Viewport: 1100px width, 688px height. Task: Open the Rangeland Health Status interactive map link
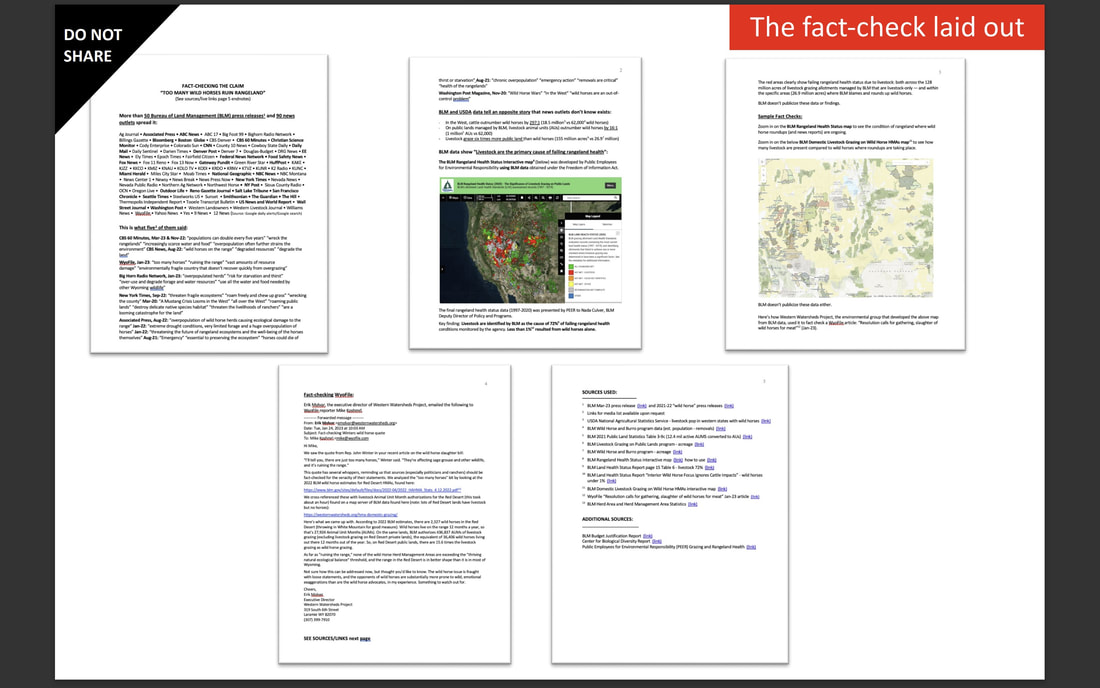(678, 460)
